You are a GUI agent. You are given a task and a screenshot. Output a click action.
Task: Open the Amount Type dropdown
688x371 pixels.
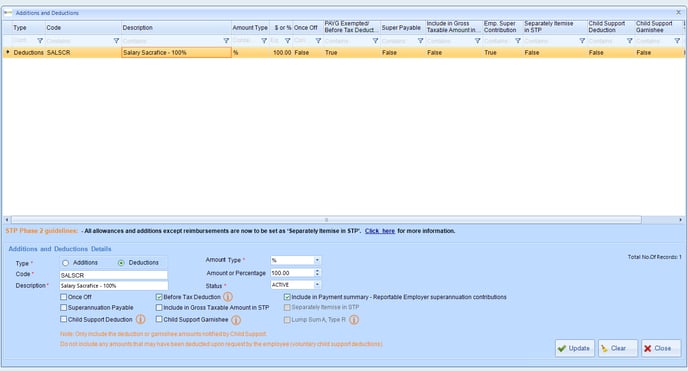click(317, 260)
